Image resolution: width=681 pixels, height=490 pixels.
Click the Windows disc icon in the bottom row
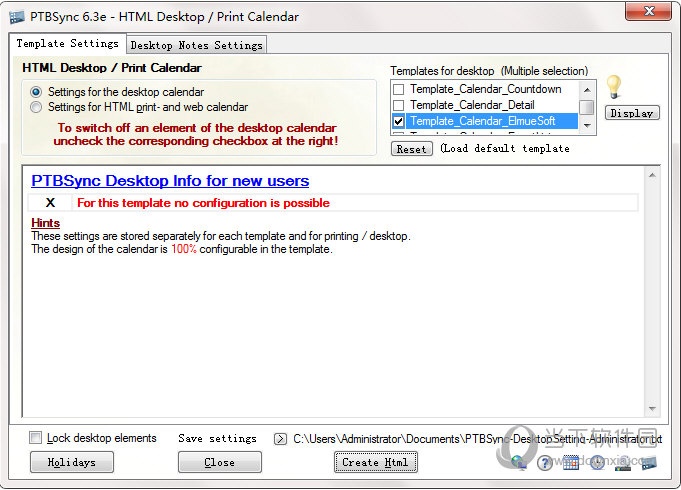click(623, 463)
